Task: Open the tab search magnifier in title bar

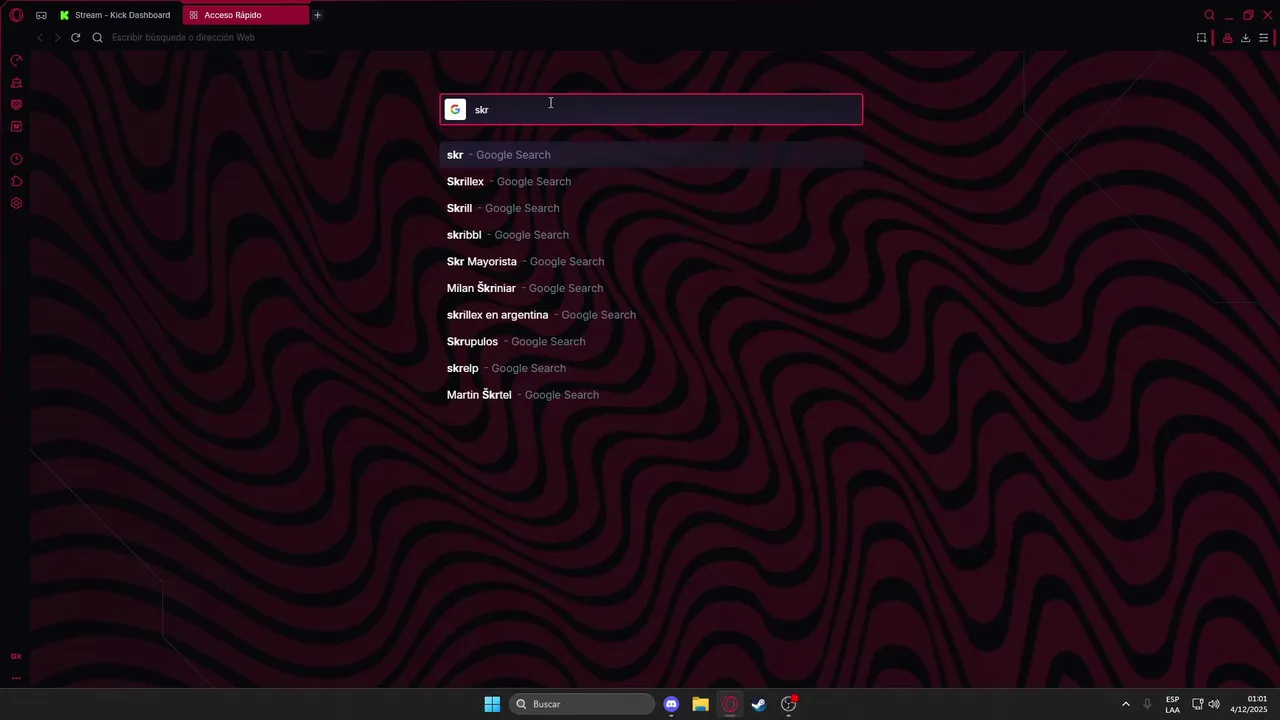Action: tap(1209, 15)
